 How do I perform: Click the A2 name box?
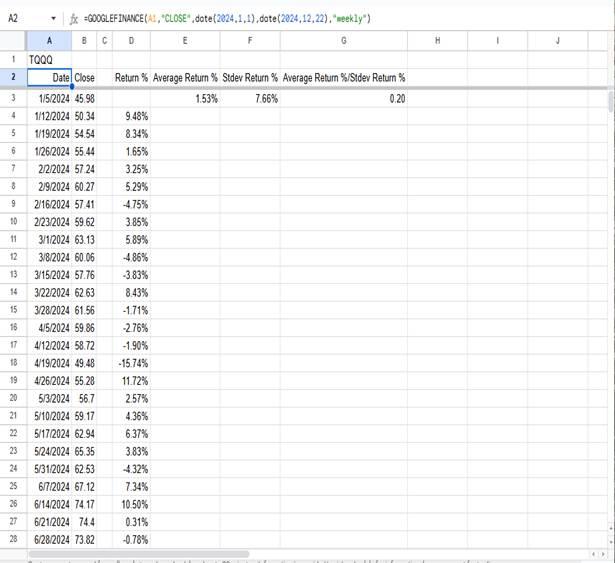(x=13, y=18)
